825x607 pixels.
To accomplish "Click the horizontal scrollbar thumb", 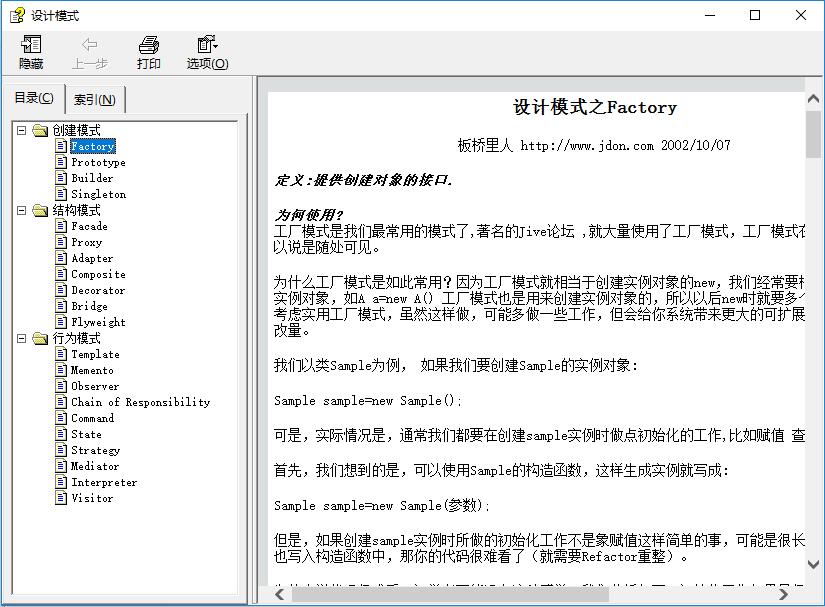I will coord(450,594).
